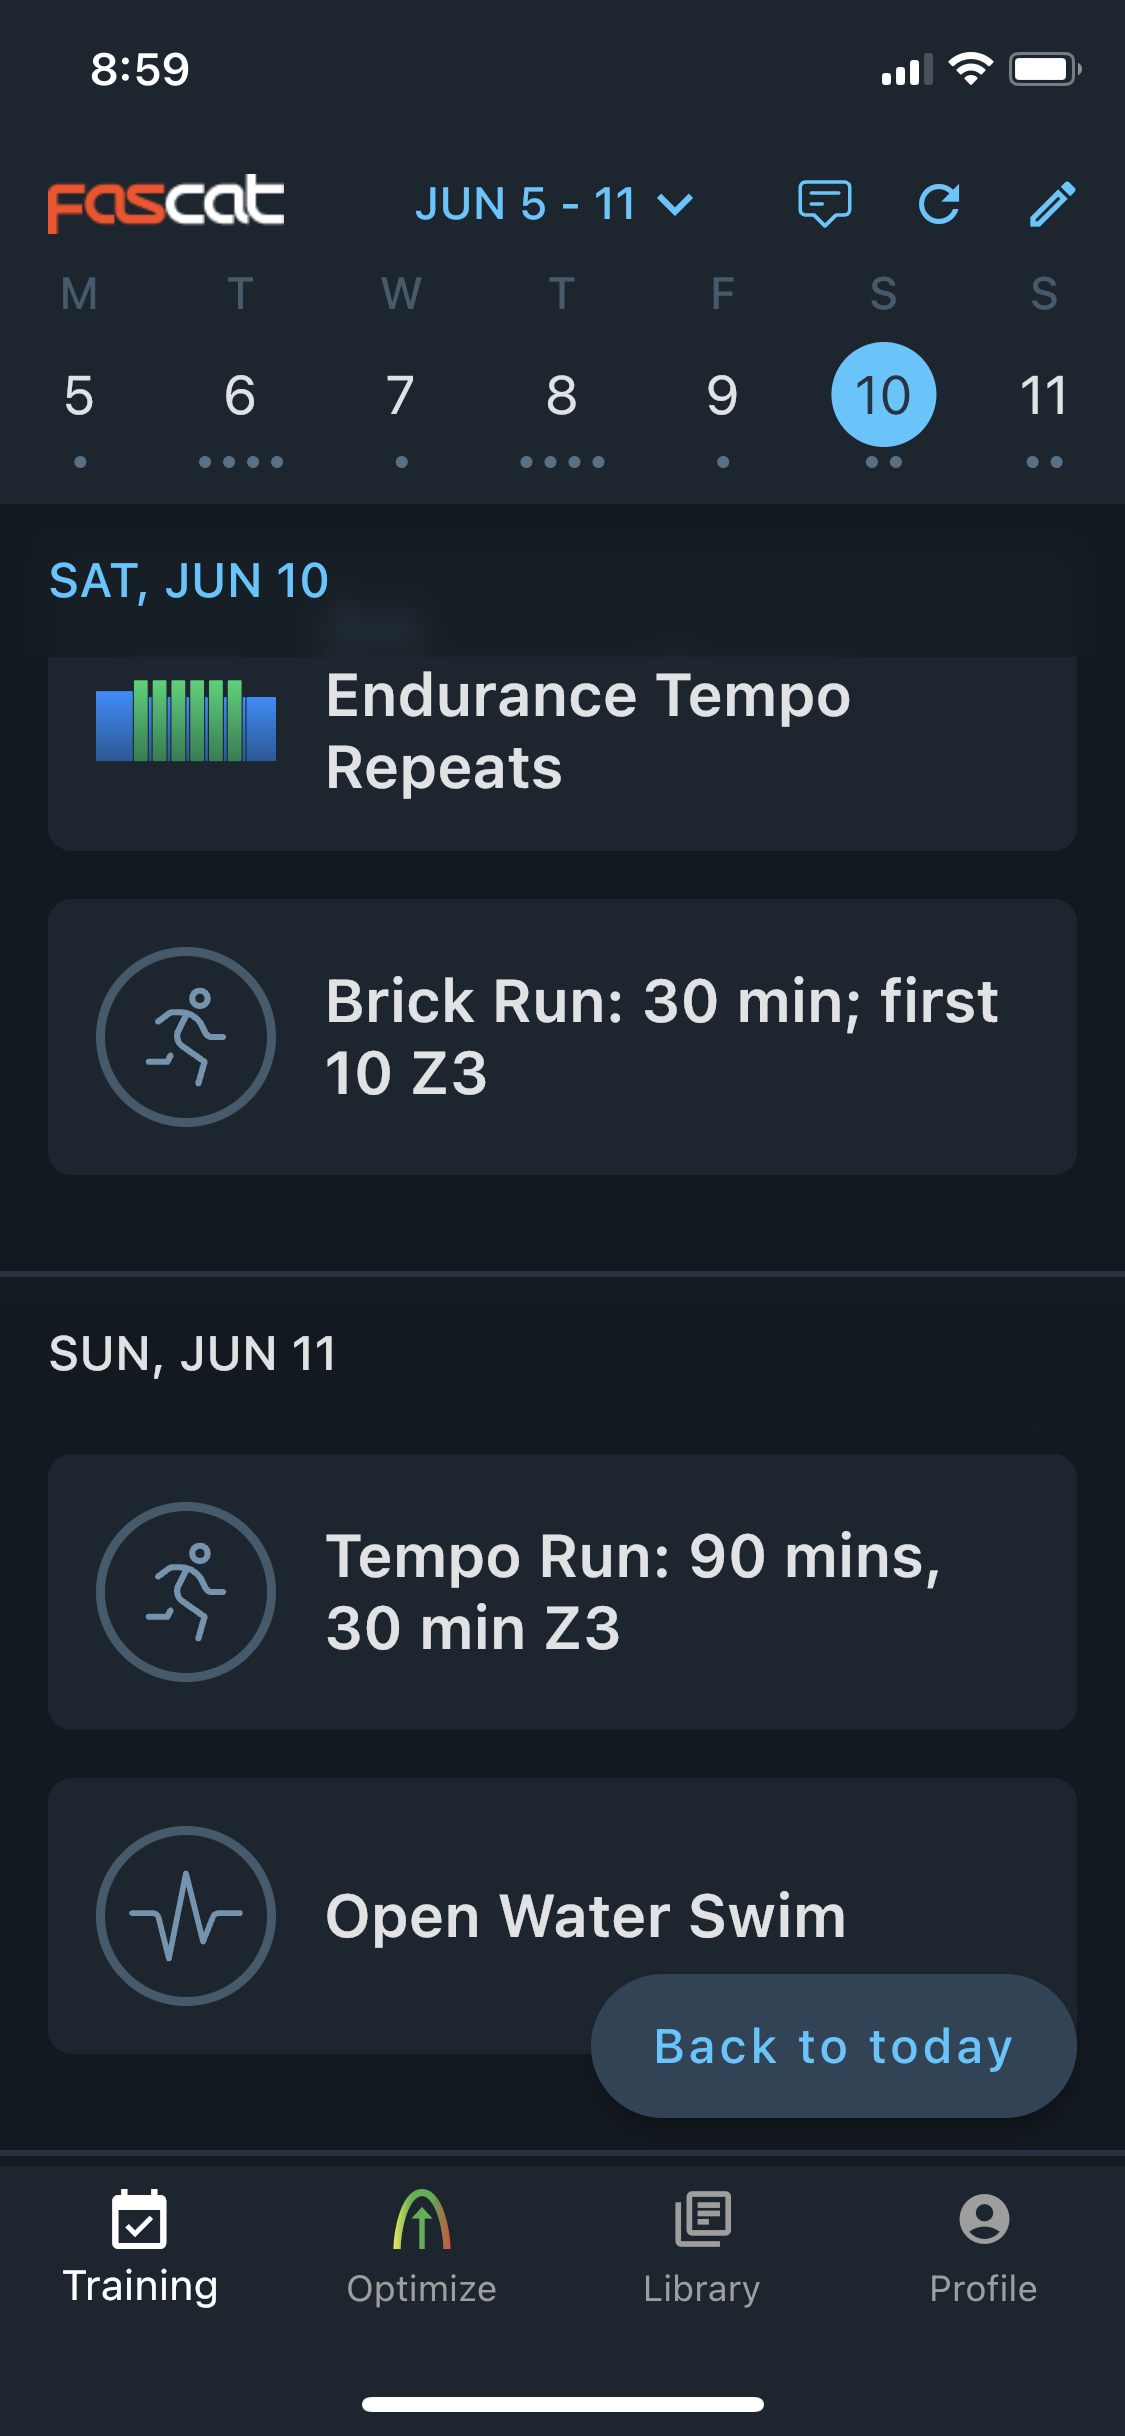Tap the Back to today button
1125x2436 pixels.
(834, 2046)
